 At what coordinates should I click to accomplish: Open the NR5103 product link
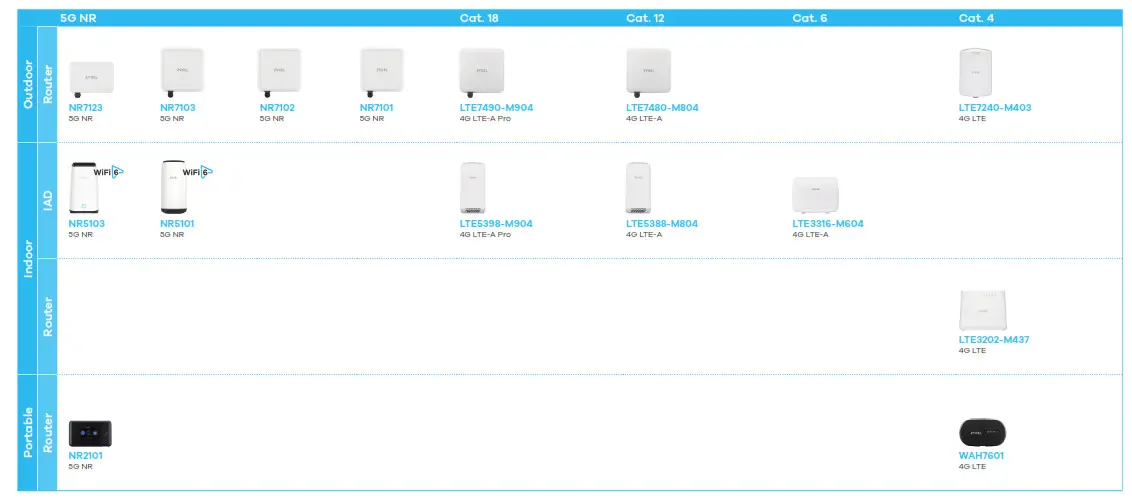point(87,224)
